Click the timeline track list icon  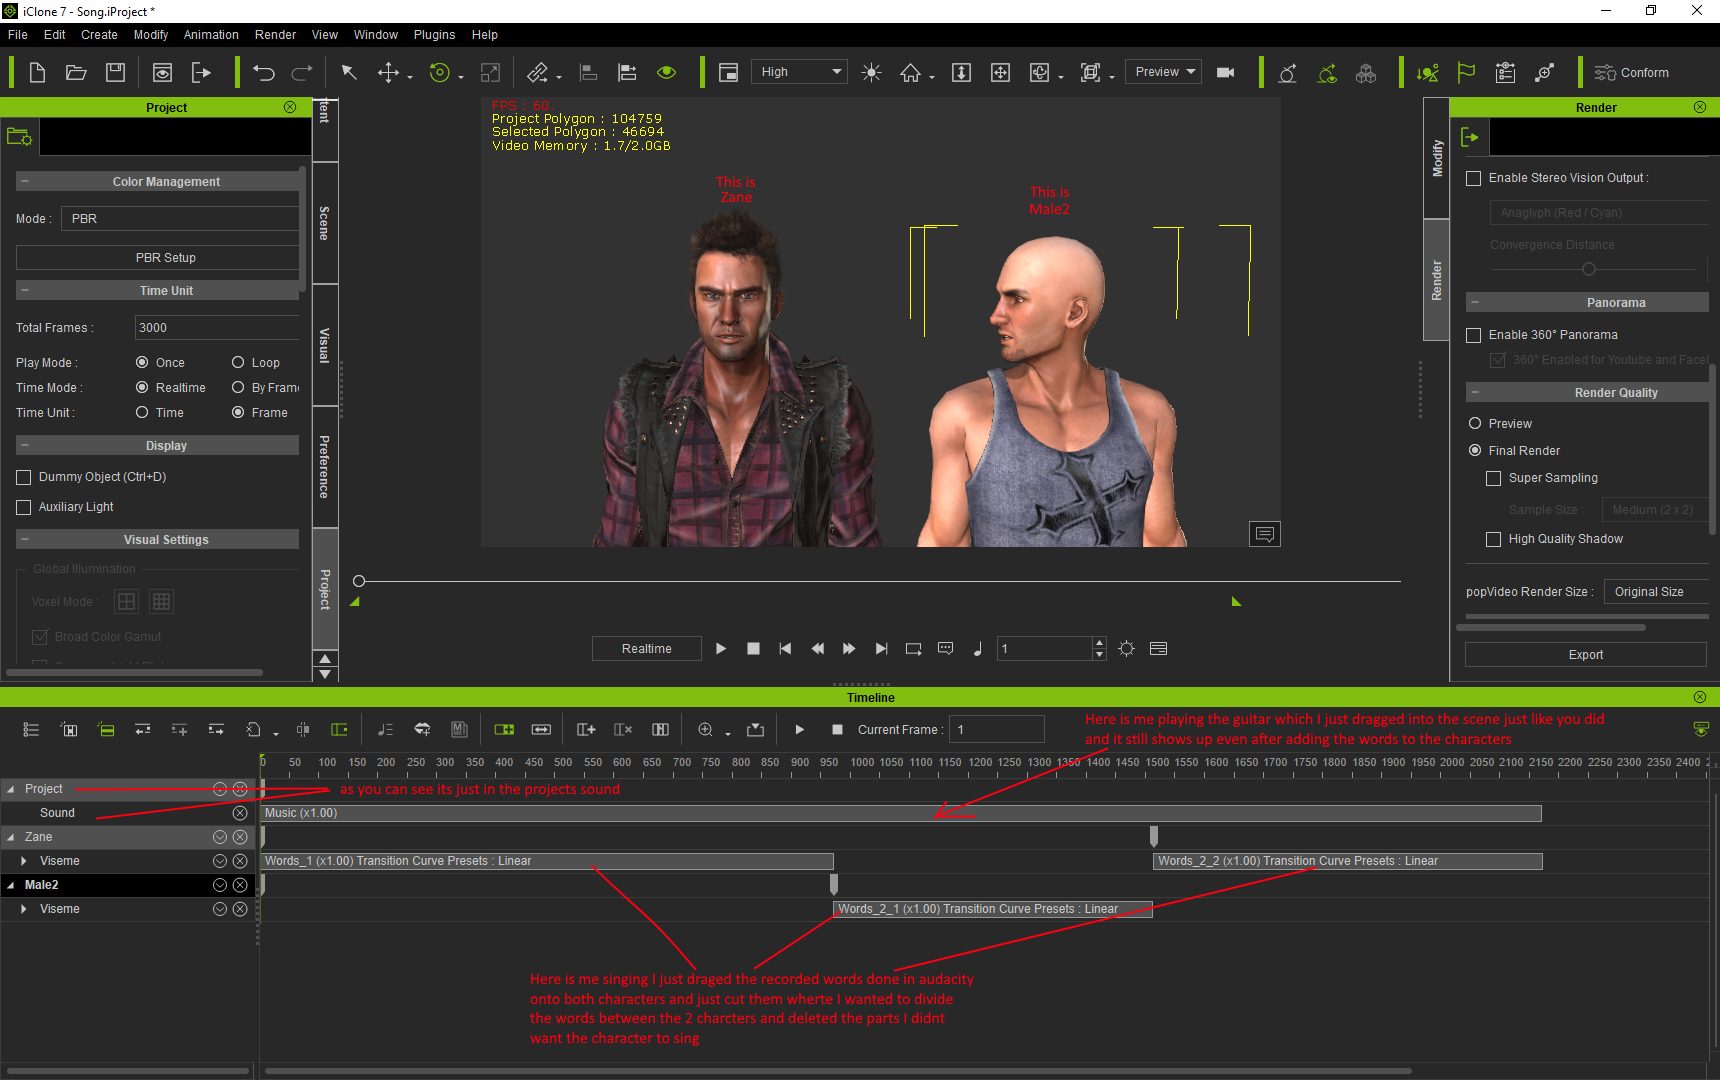[31, 730]
